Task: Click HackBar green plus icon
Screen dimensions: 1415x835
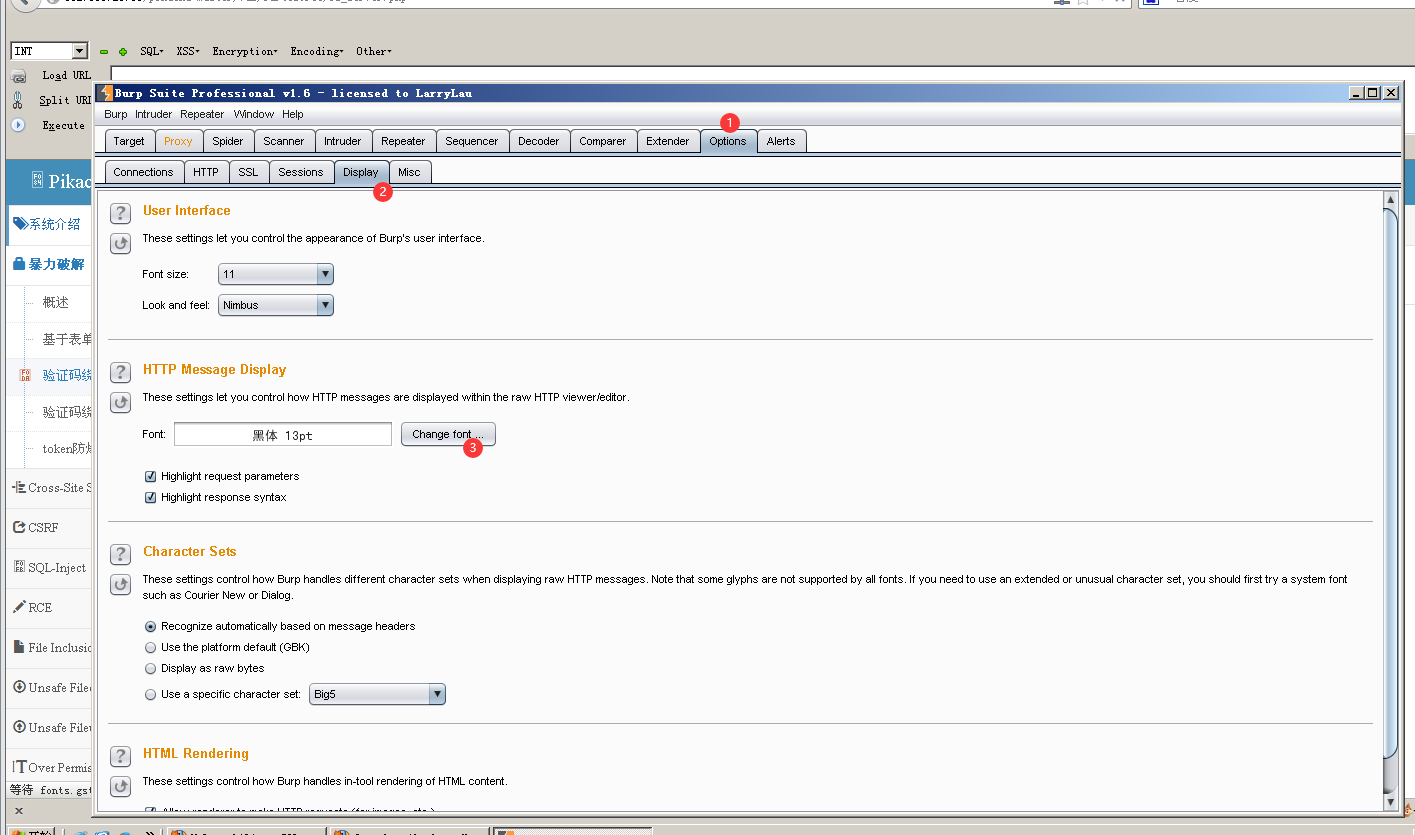Action: [x=123, y=52]
